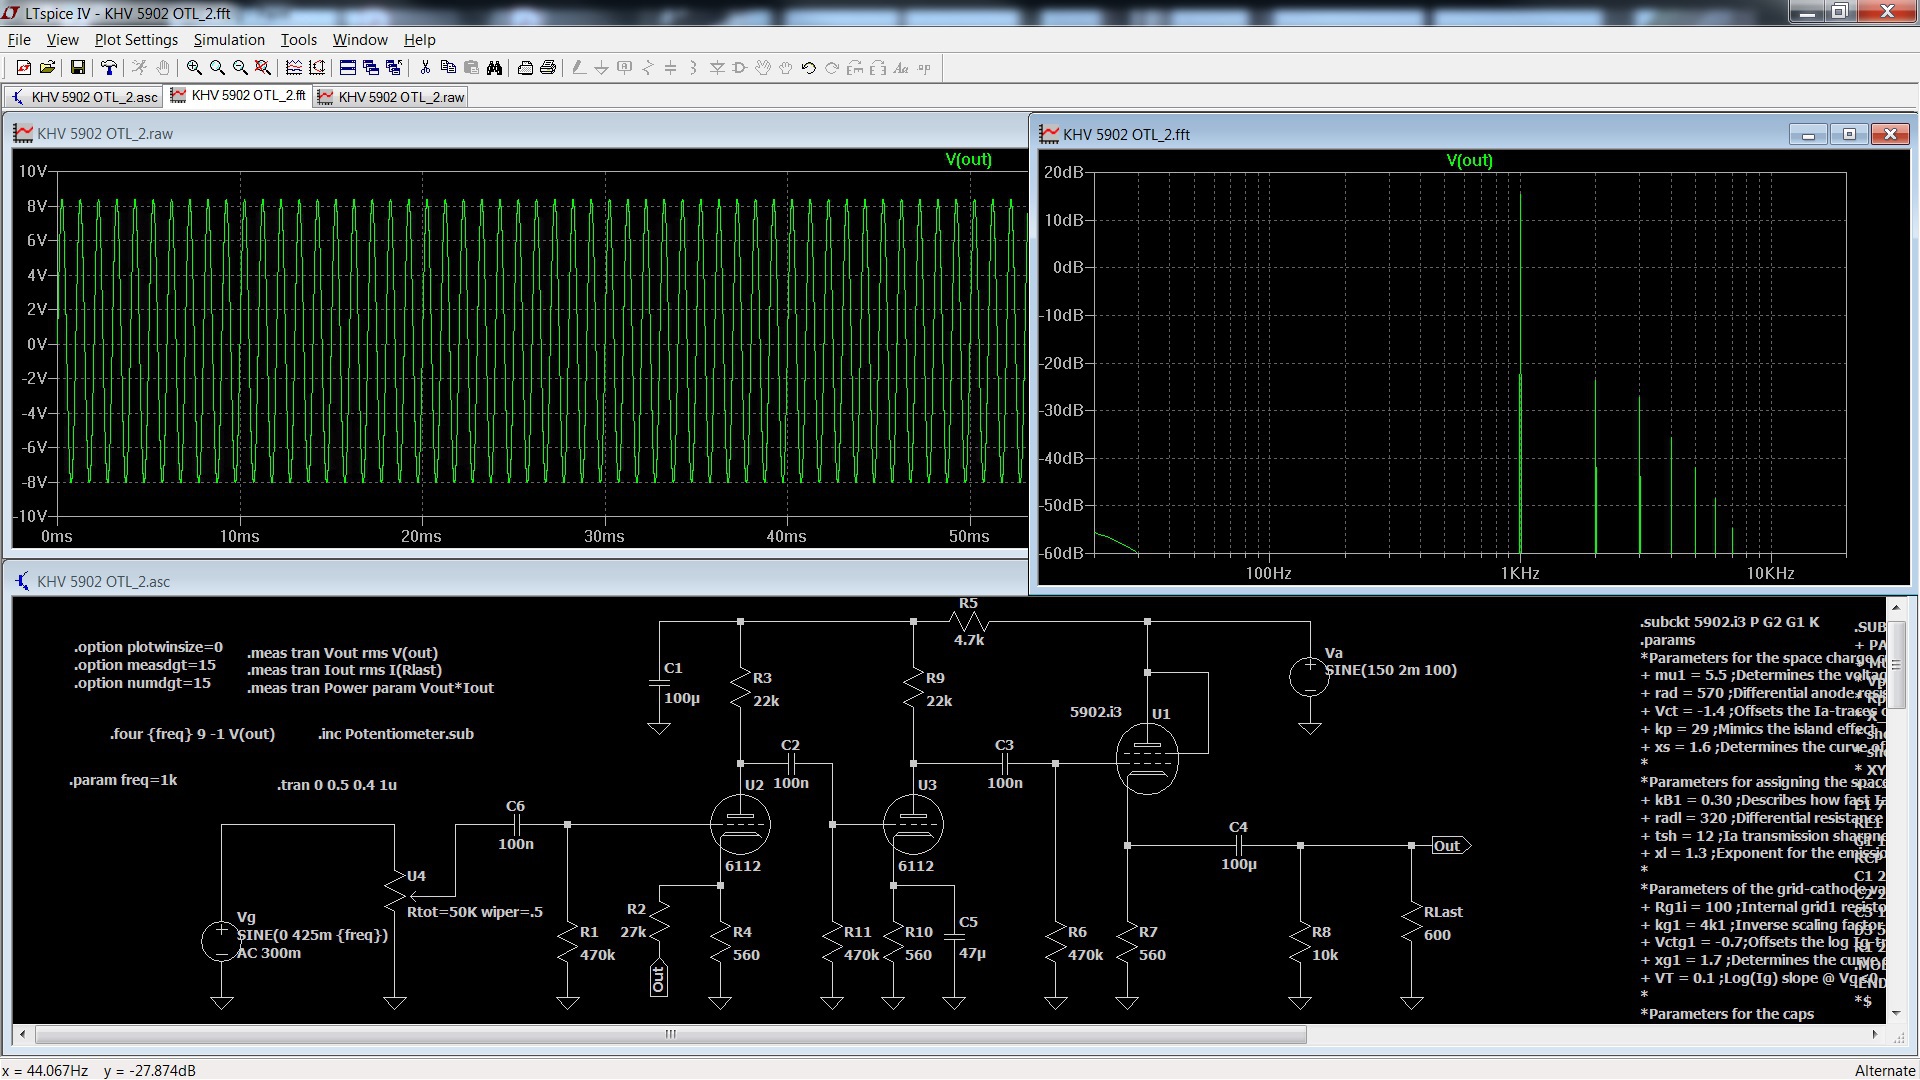Cascade windows using the toolbar icon
Screen dimensions: 1920x1080
pos(371,68)
